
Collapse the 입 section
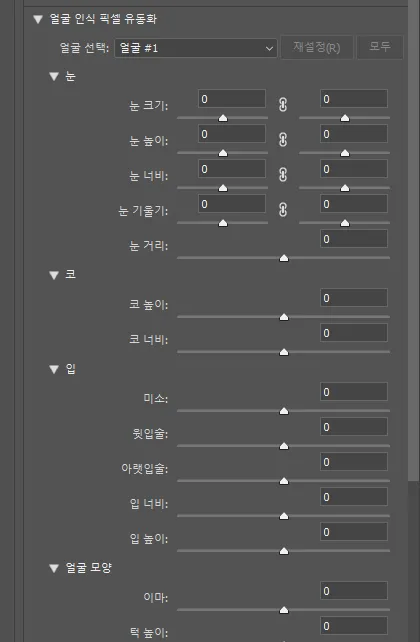54,369
